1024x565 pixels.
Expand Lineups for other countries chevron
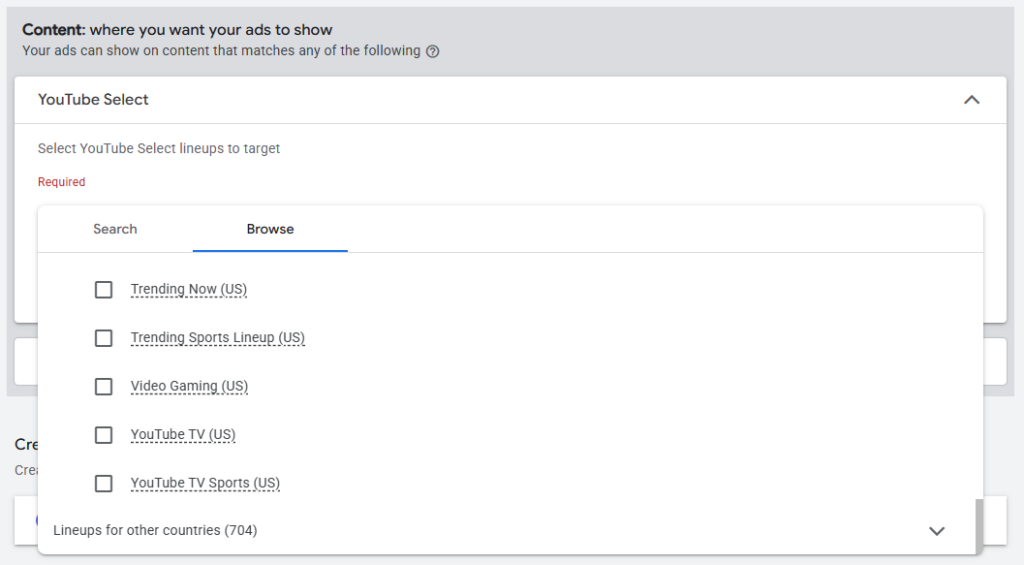pos(936,531)
